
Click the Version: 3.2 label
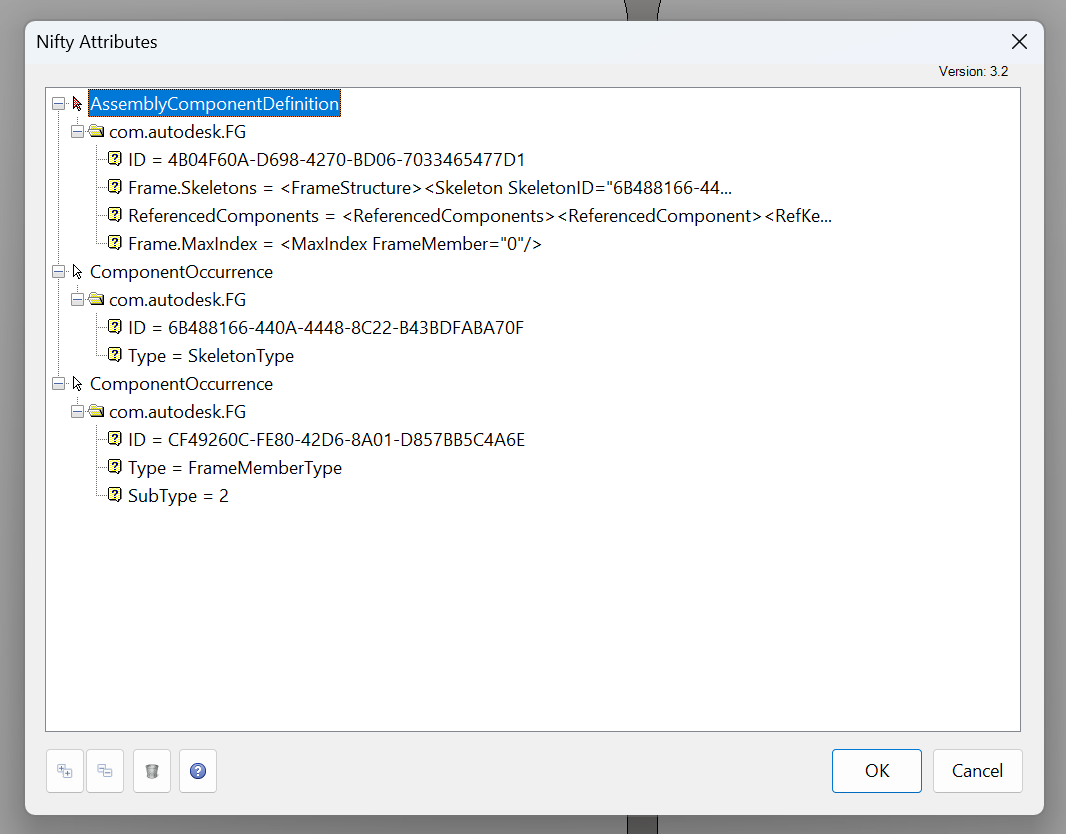tap(973, 71)
